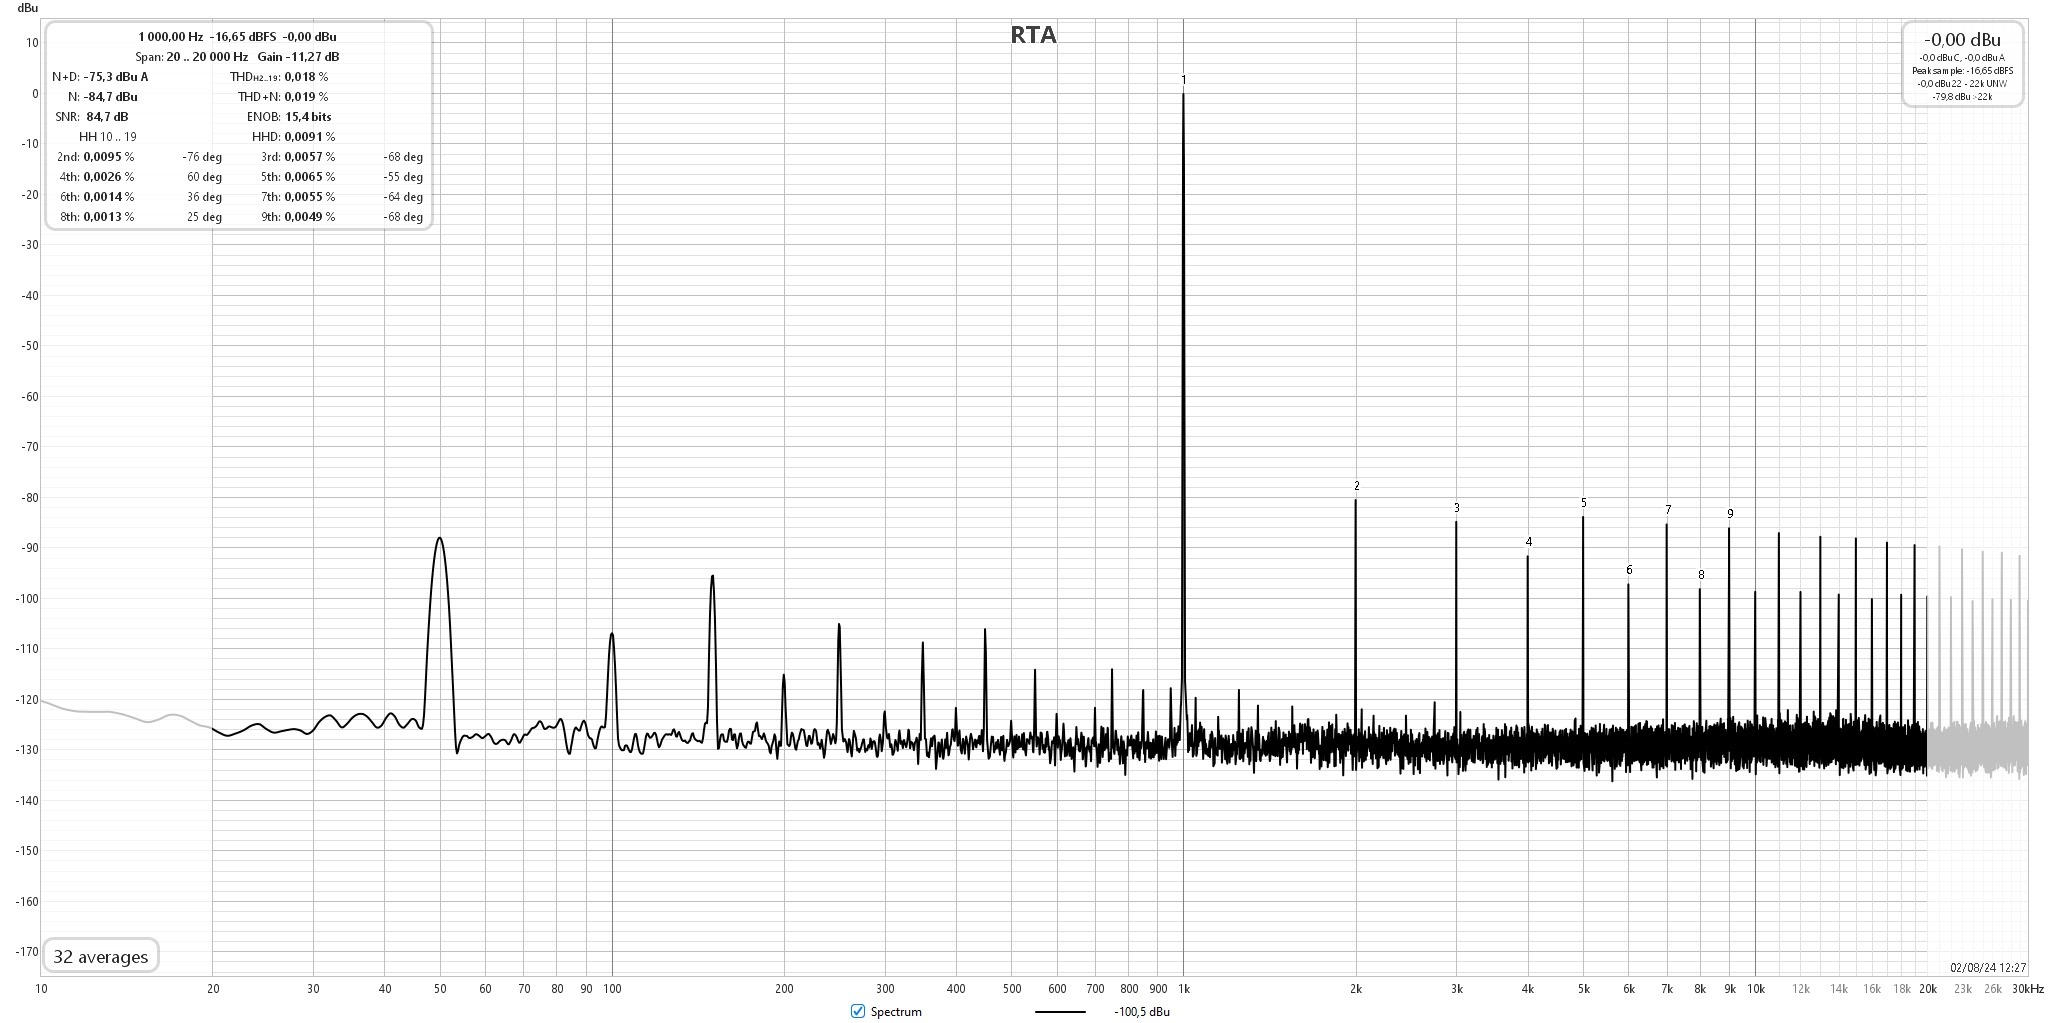Click the Peak sample -16,65 dBFS line
Screen dimensions: 2048x1023
pyautogui.click(x=1962, y=71)
